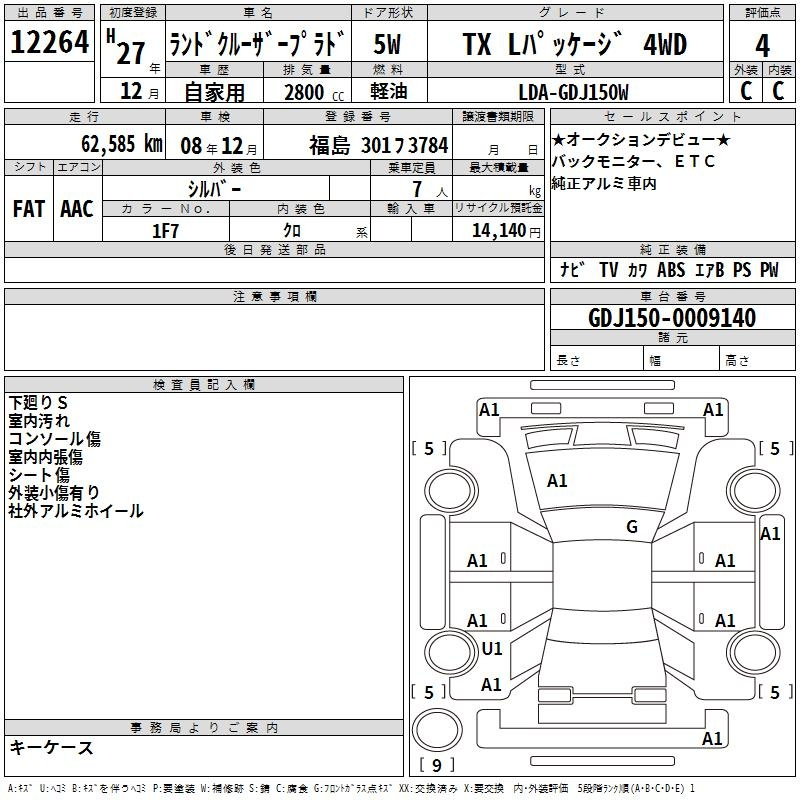Click the model code LDA-GDJ150W
Image resolution: width=800 pixels, height=800 pixels.
tap(573, 92)
